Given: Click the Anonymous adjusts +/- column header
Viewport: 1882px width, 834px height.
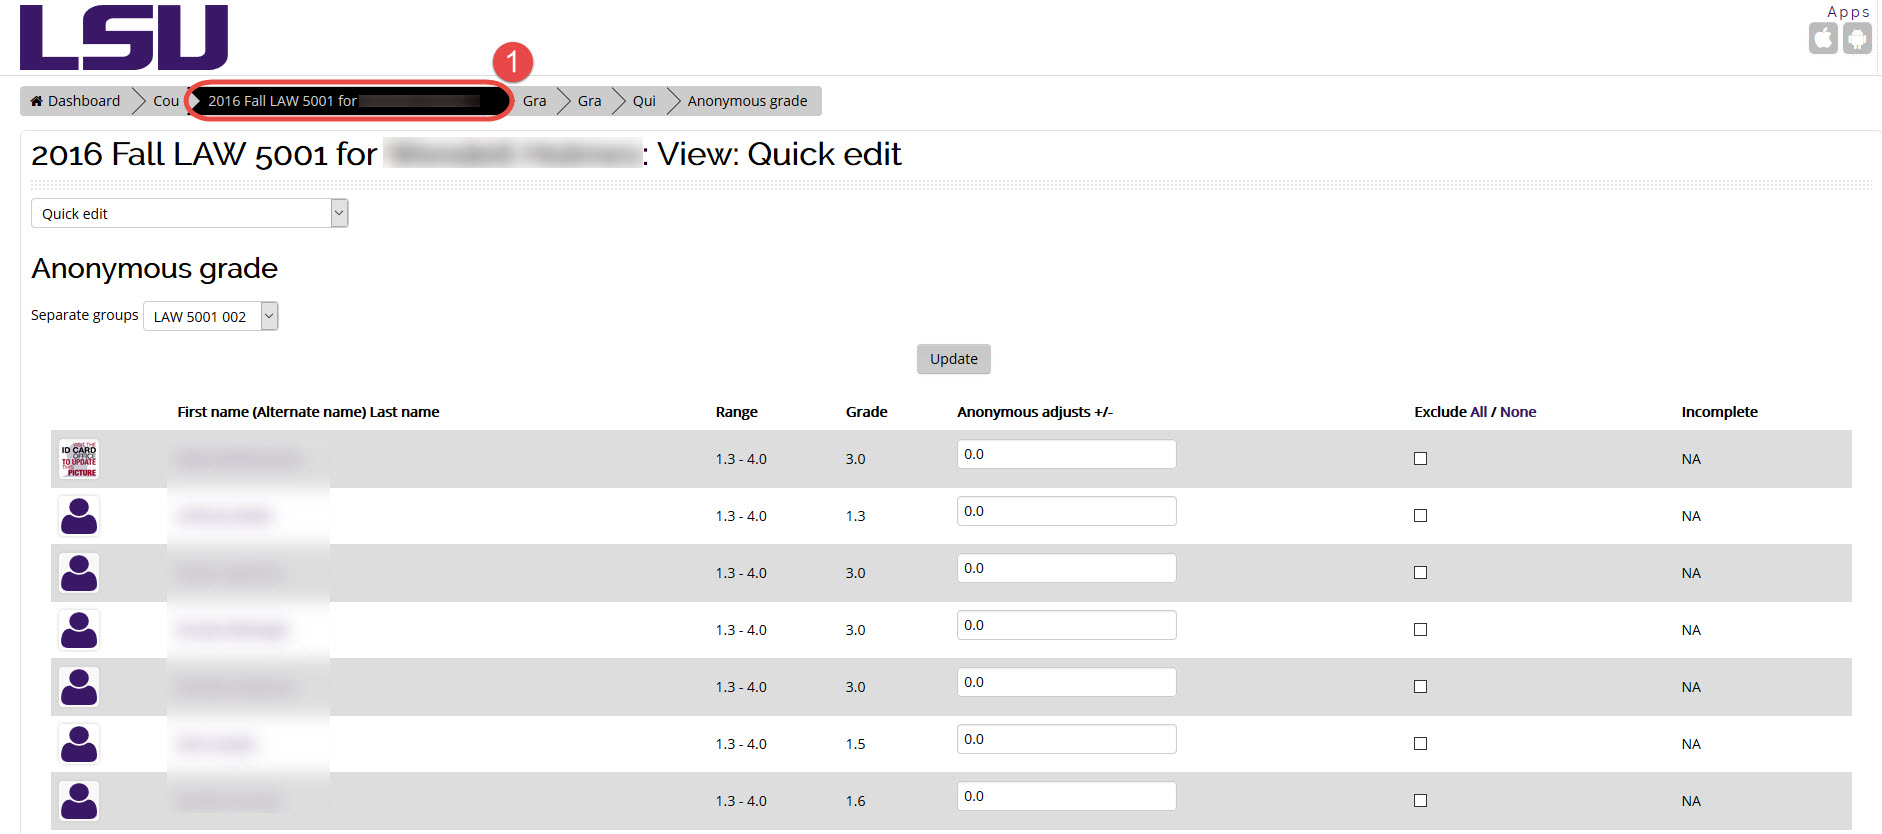Looking at the screenshot, I should coord(1035,412).
